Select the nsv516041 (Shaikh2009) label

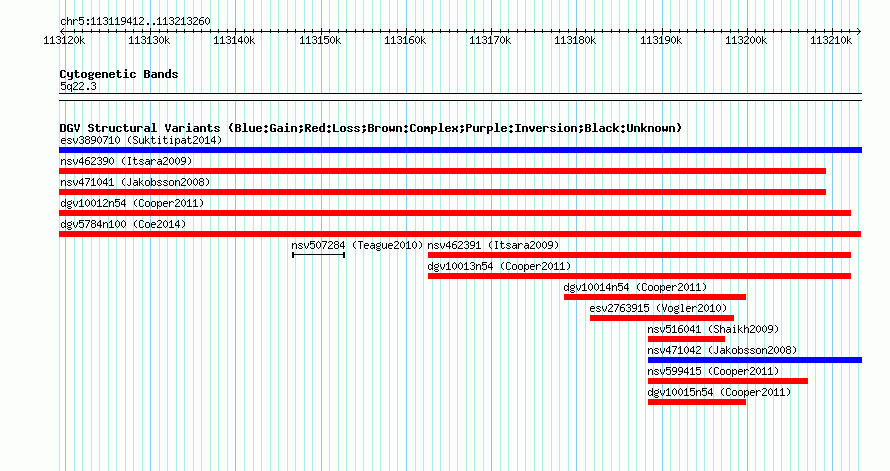click(713, 329)
